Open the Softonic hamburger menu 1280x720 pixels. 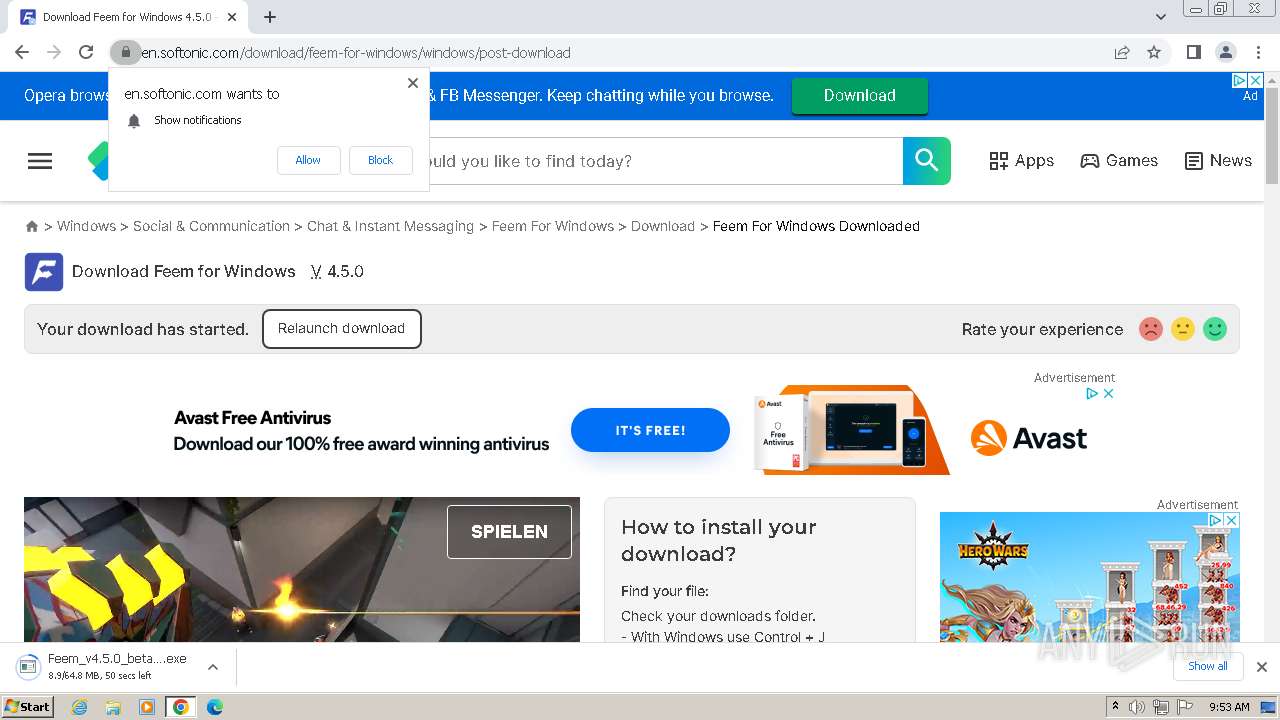pos(40,161)
